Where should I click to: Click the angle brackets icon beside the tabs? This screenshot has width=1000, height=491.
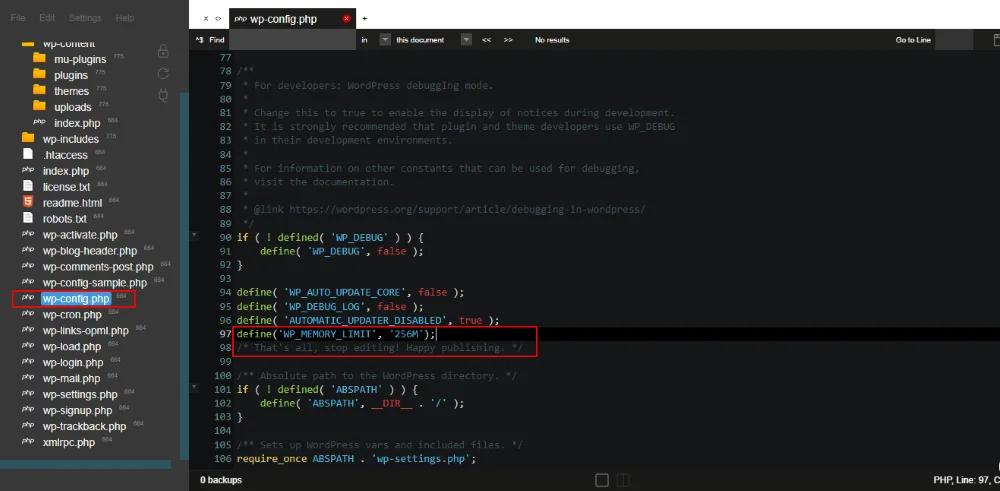(218, 18)
